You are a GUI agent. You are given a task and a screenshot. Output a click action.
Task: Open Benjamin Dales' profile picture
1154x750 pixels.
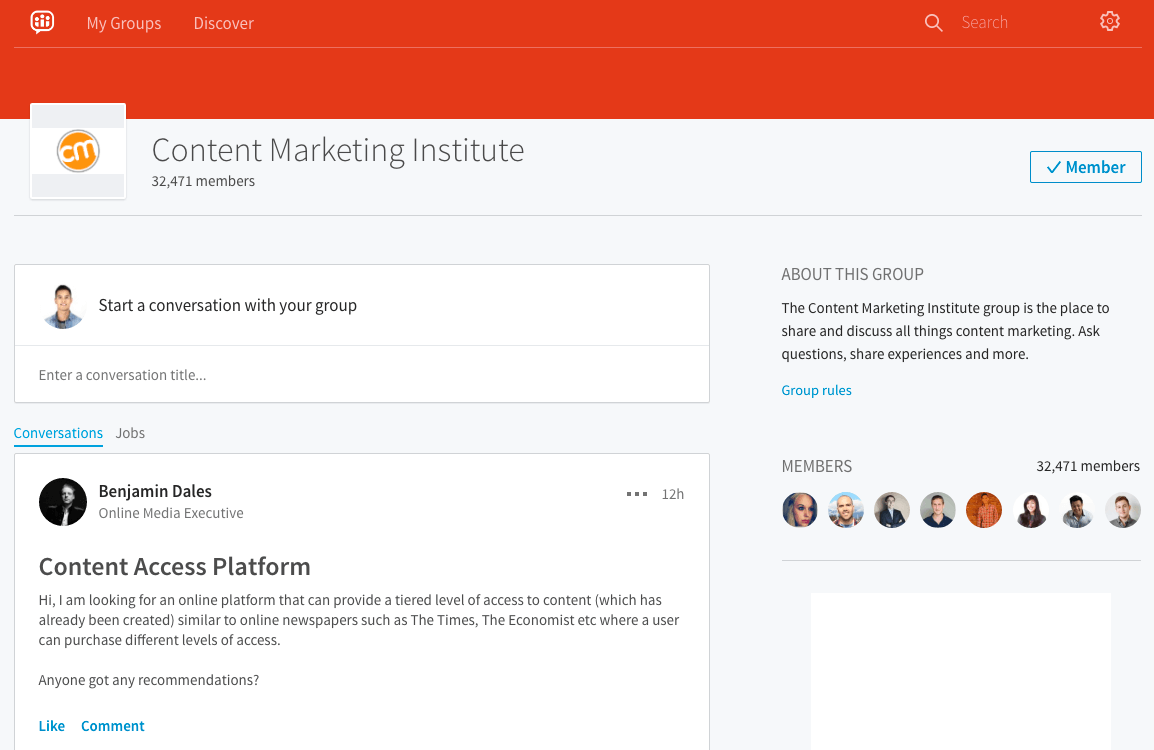[x=63, y=502]
